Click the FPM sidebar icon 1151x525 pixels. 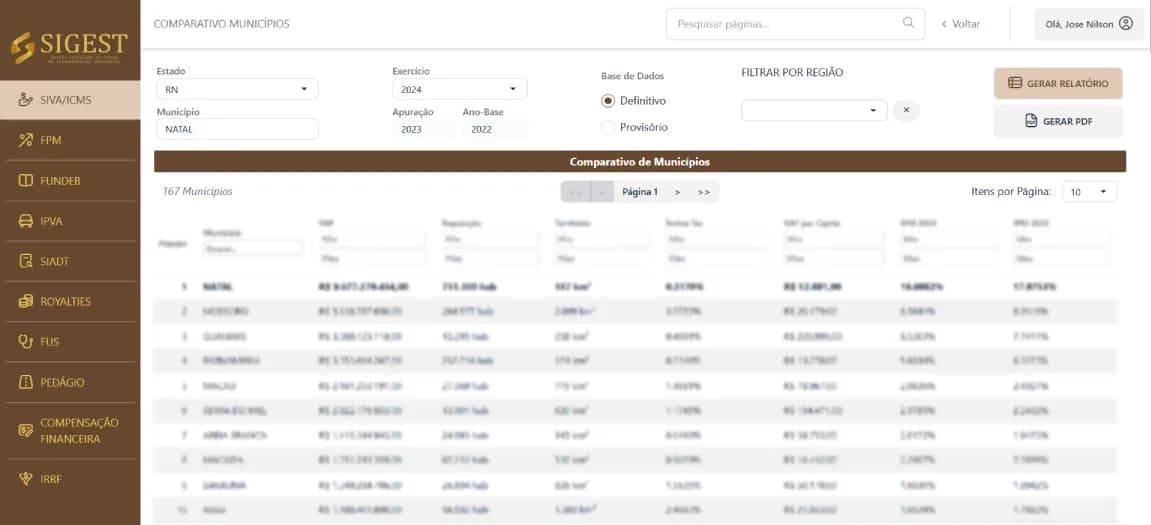coord(26,140)
